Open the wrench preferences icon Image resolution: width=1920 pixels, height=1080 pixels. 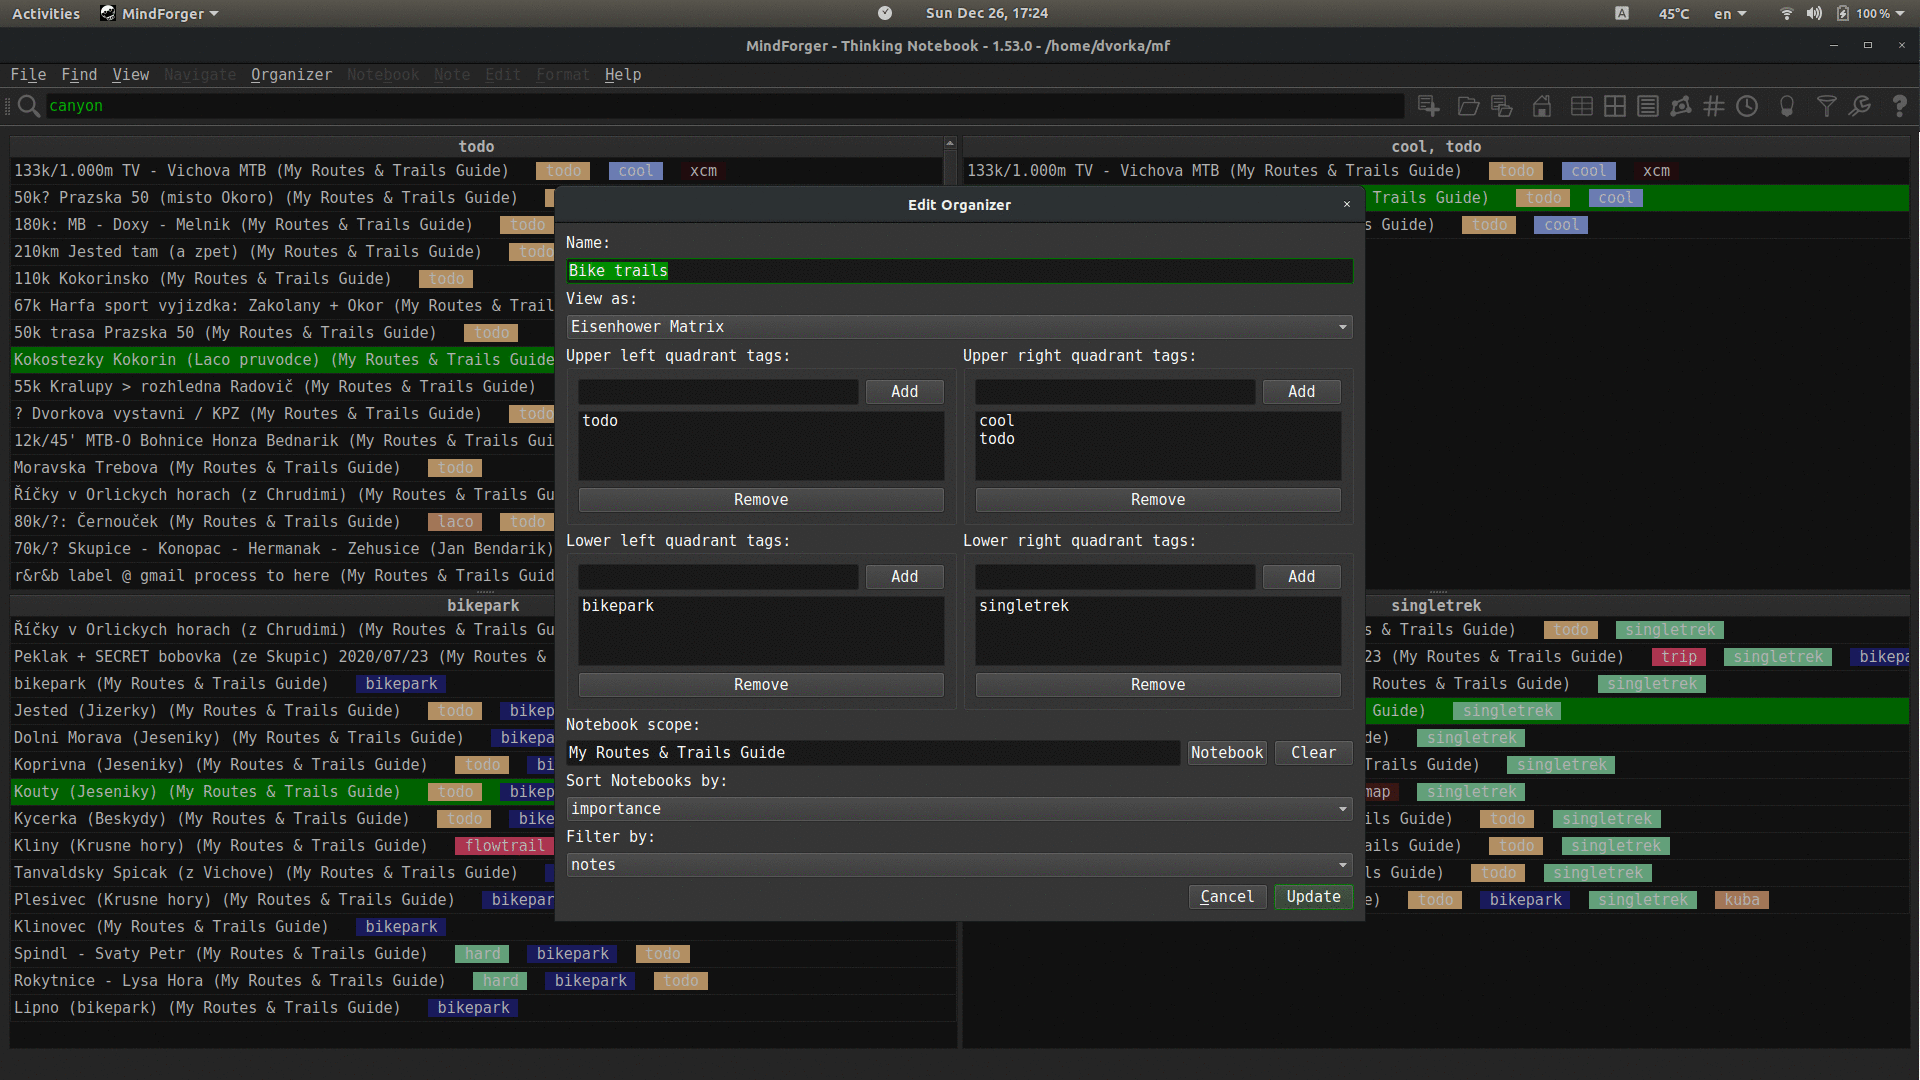(1860, 106)
